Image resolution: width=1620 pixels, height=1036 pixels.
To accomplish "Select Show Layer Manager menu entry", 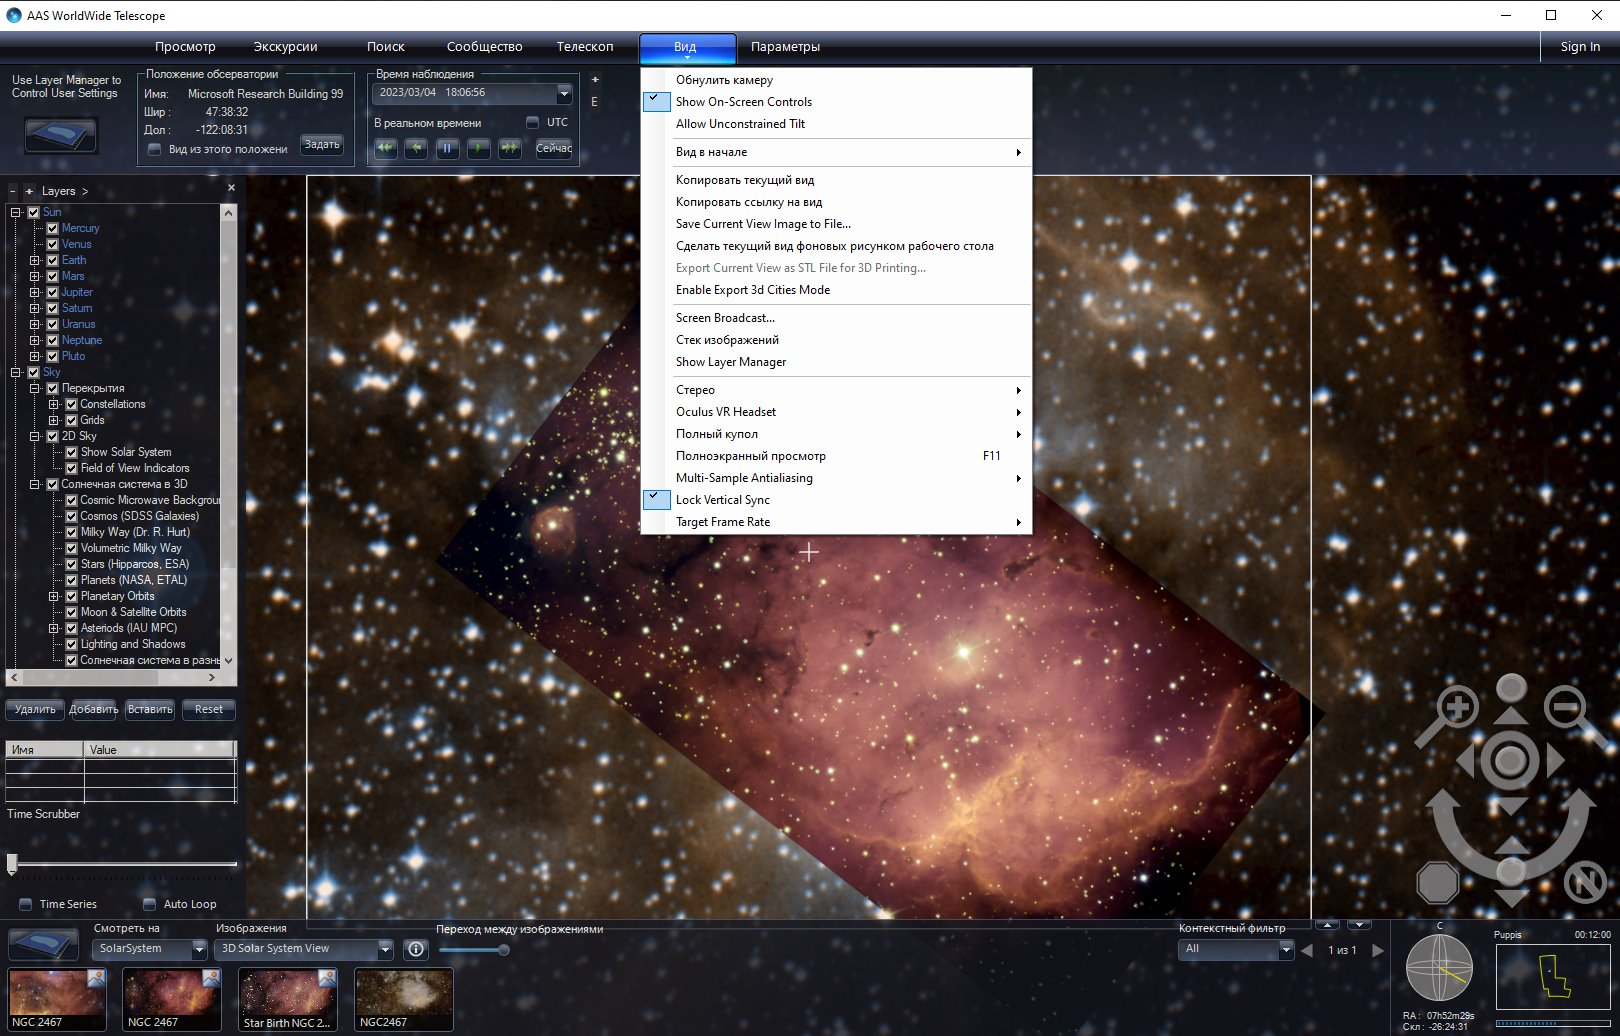I will (x=730, y=362).
